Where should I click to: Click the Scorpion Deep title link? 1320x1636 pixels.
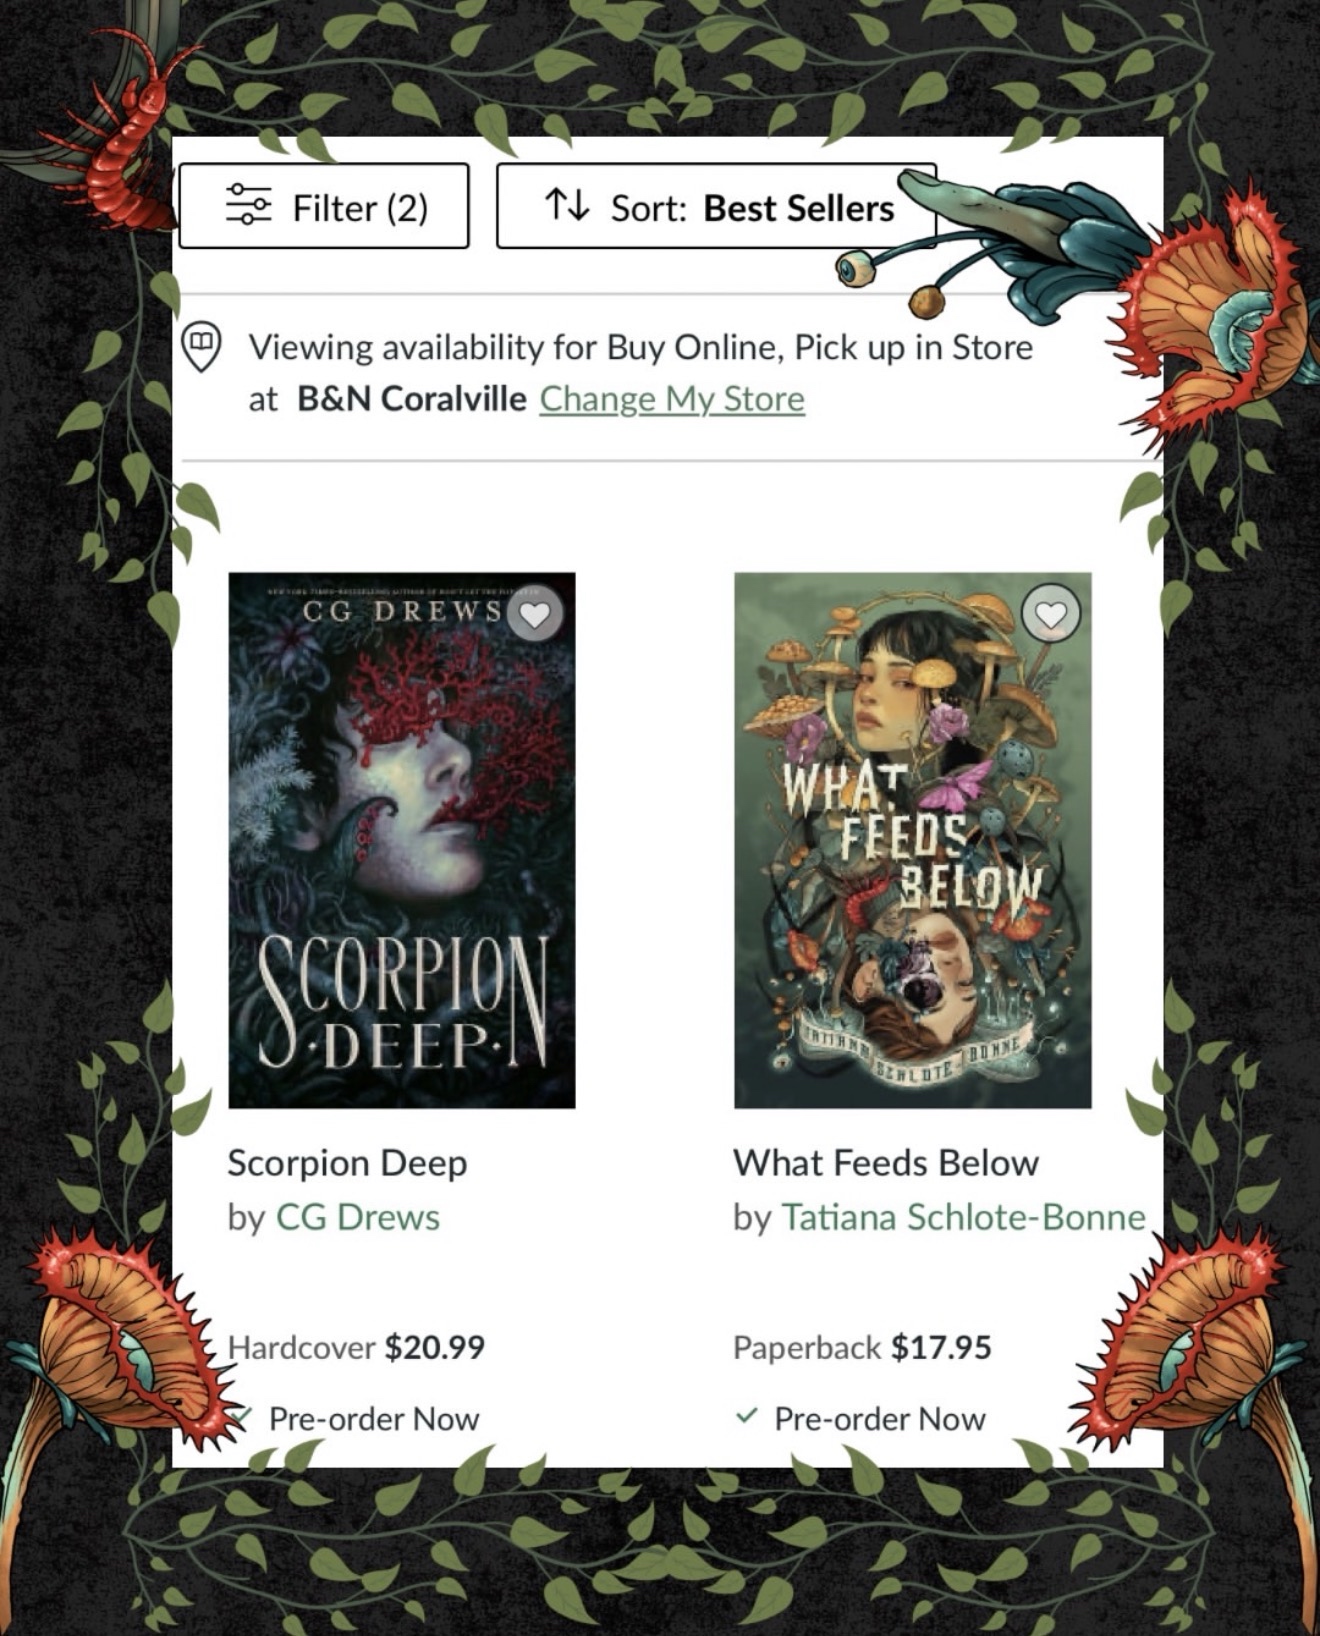[347, 1163]
